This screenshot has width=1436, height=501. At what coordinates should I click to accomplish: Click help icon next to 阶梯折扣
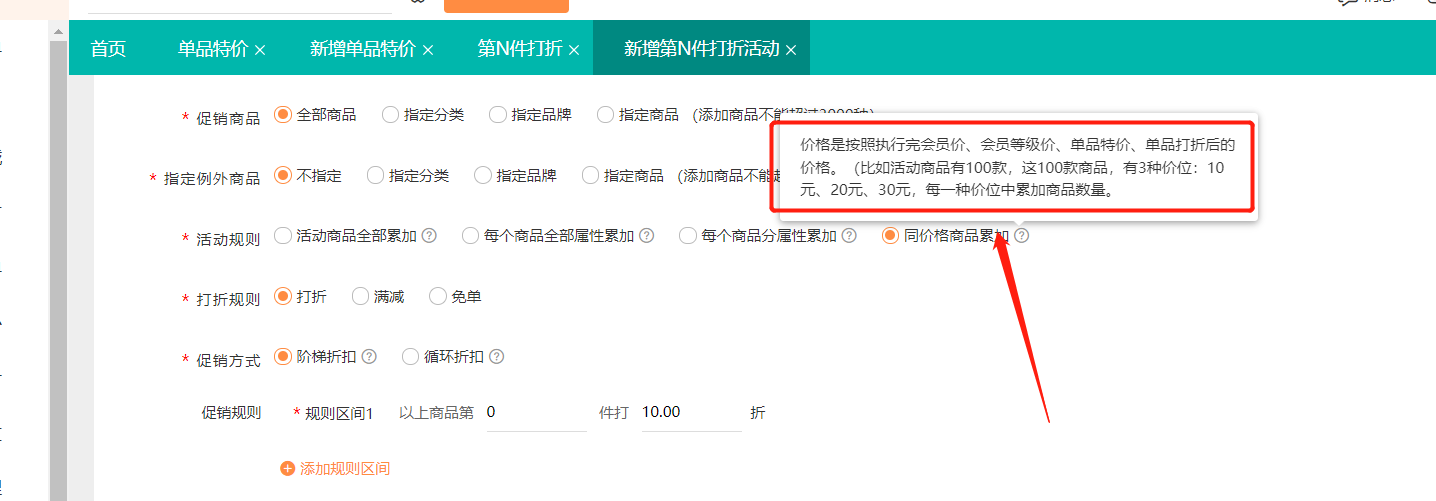point(369,357)
